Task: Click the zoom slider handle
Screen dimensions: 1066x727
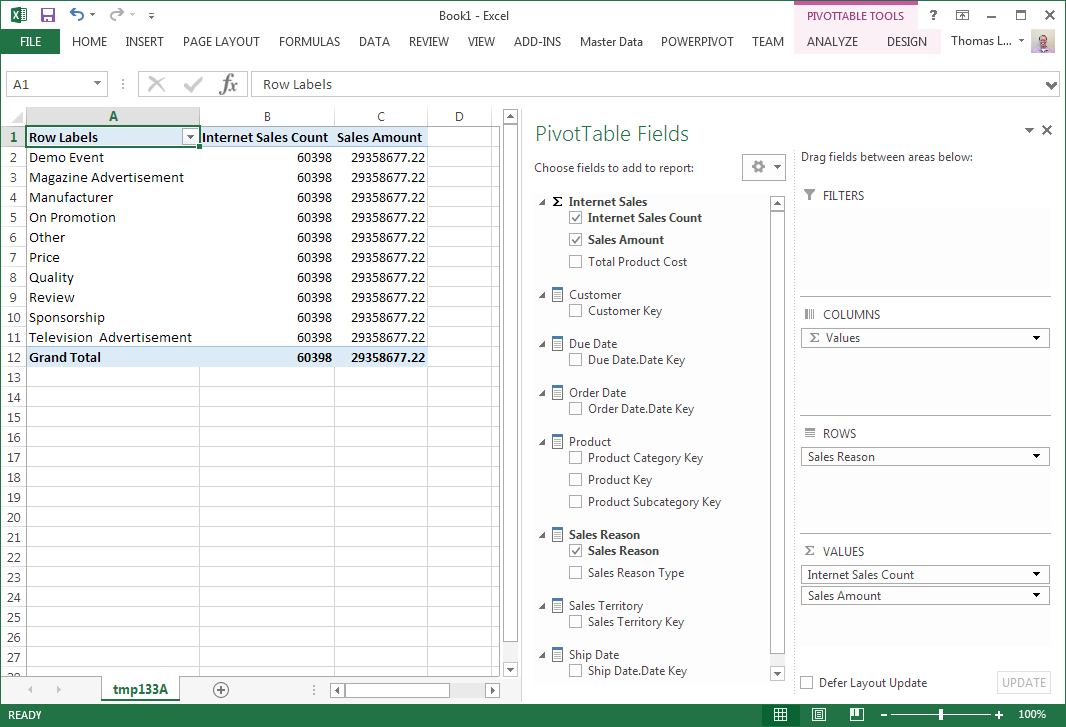Action: pyautogui.click(x=941, y=715)
